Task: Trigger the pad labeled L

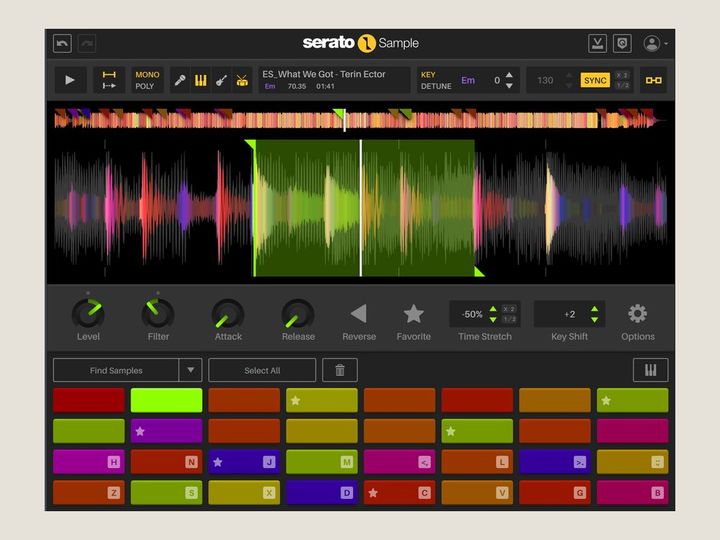Action: pos(477,461)
